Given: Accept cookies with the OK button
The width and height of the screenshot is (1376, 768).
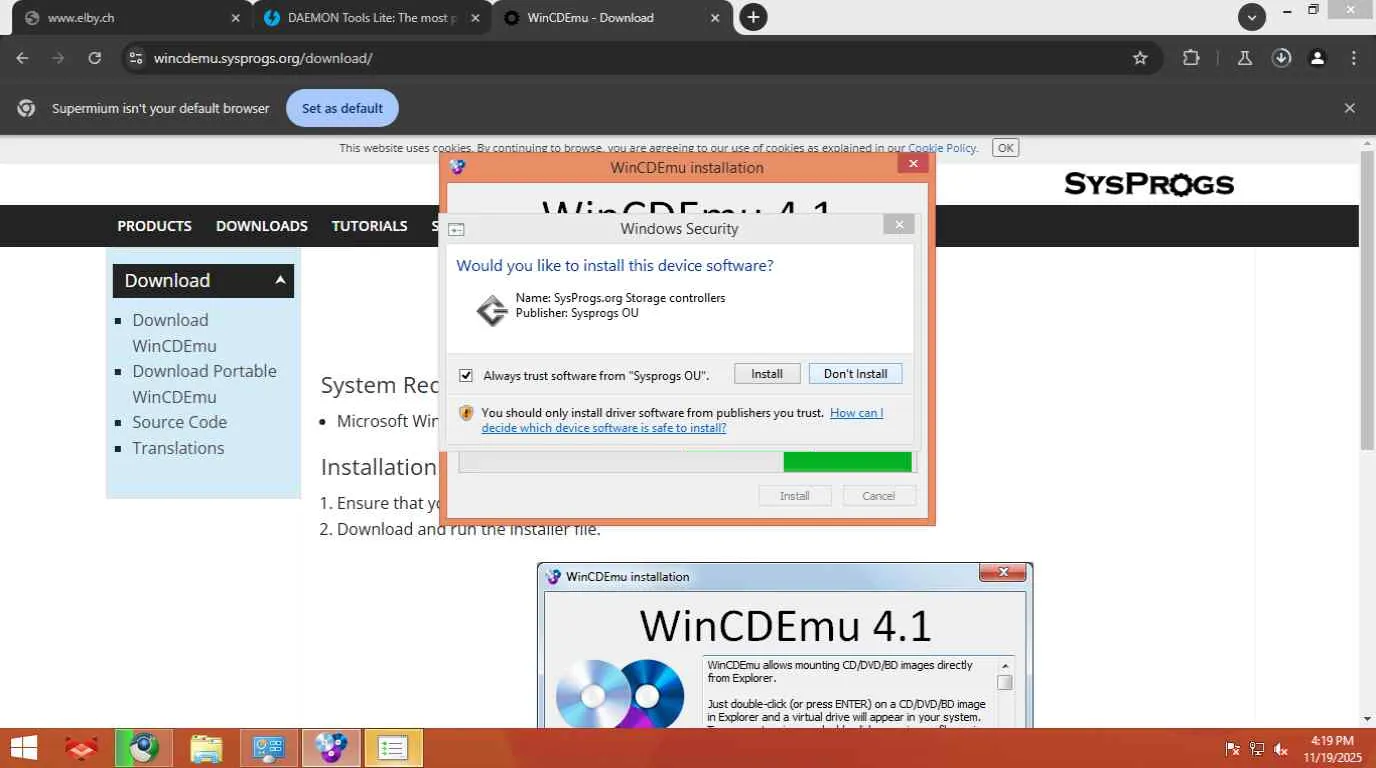Looking at the screenshot, I should point(1005,148).
